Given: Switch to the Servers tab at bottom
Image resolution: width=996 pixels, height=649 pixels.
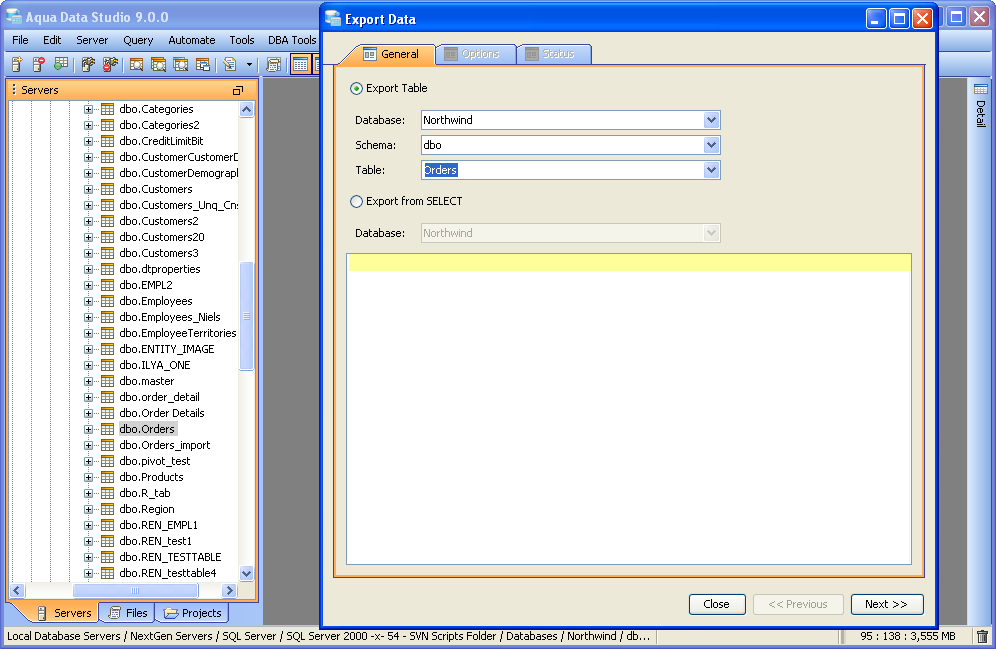Looking at the screenshot, I should (x=64, y=613).
